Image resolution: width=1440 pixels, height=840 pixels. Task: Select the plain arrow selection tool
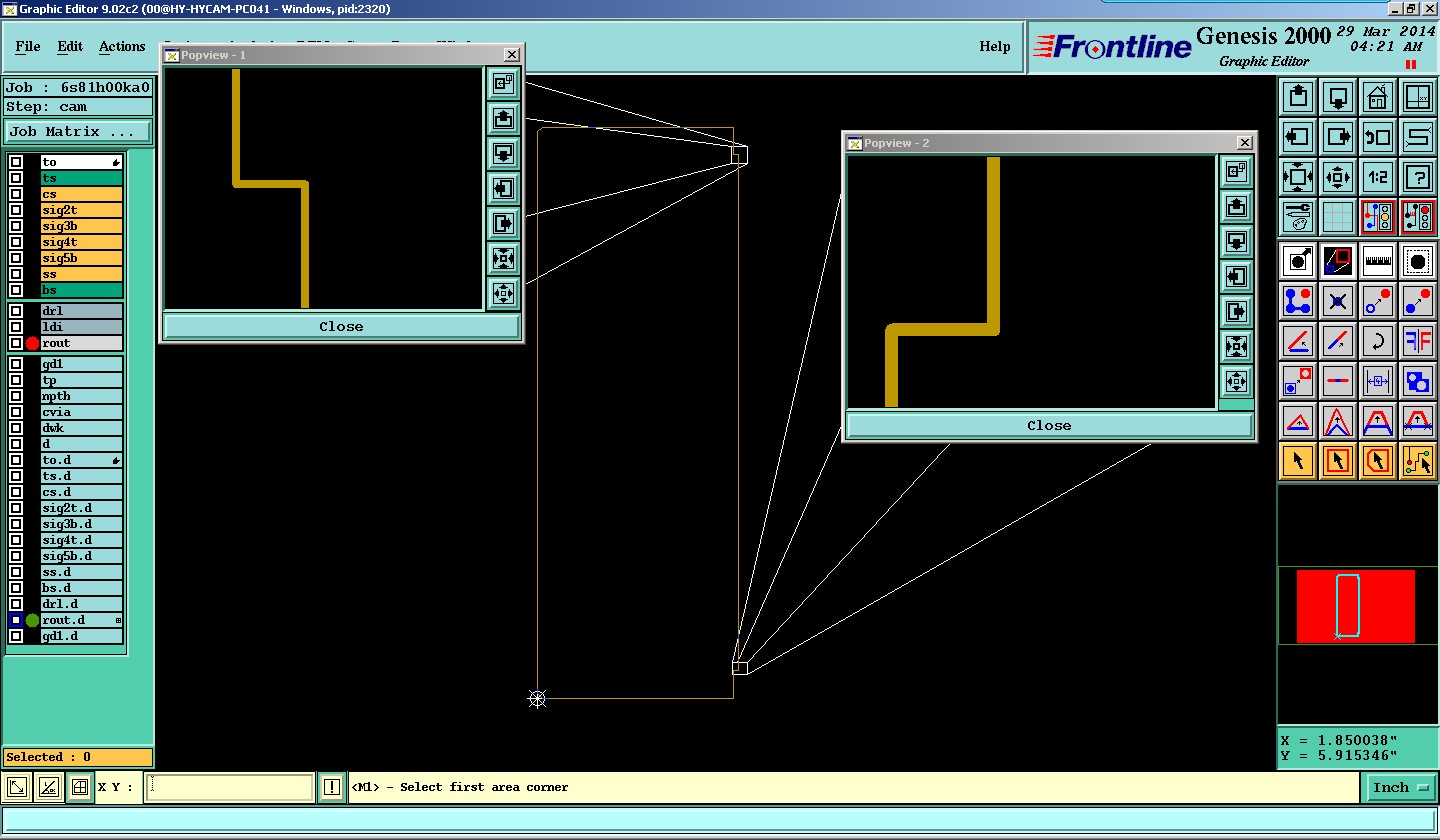click(x=1298, y=461)
